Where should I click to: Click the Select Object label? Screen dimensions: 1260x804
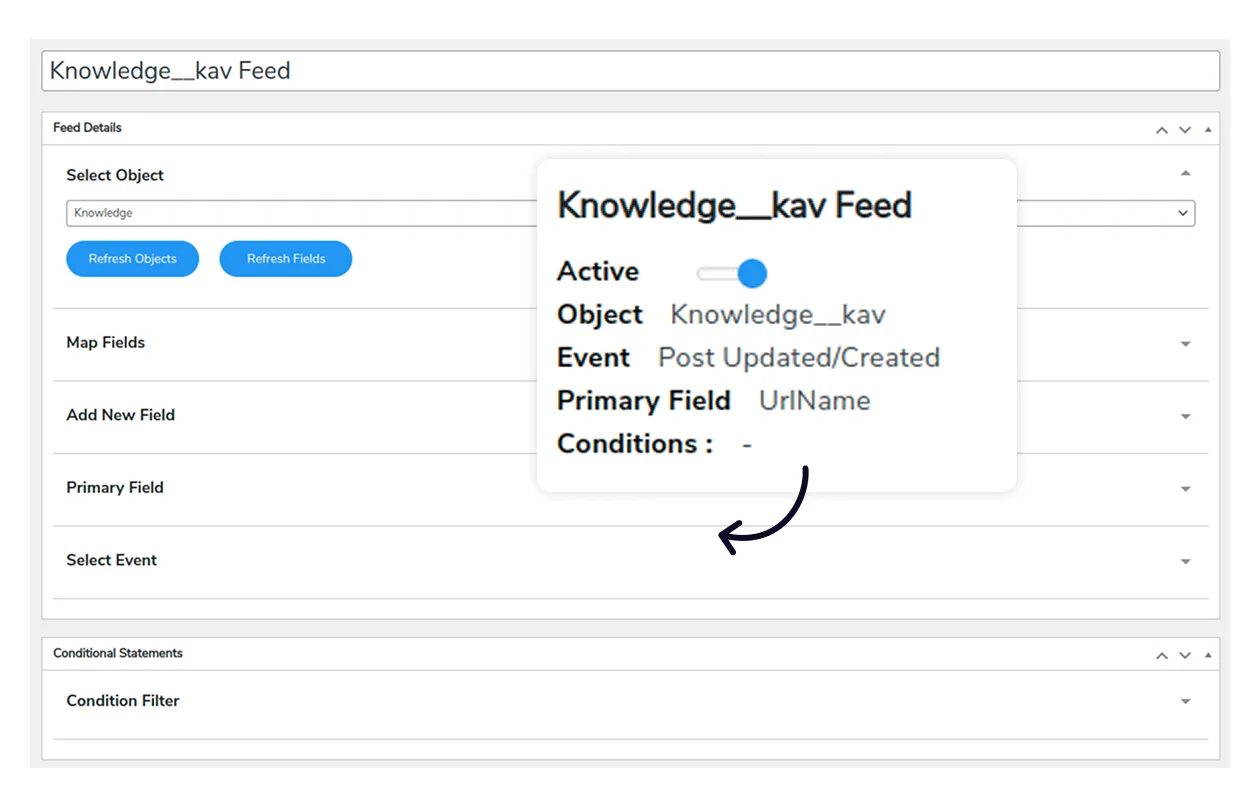coord(115,175)
